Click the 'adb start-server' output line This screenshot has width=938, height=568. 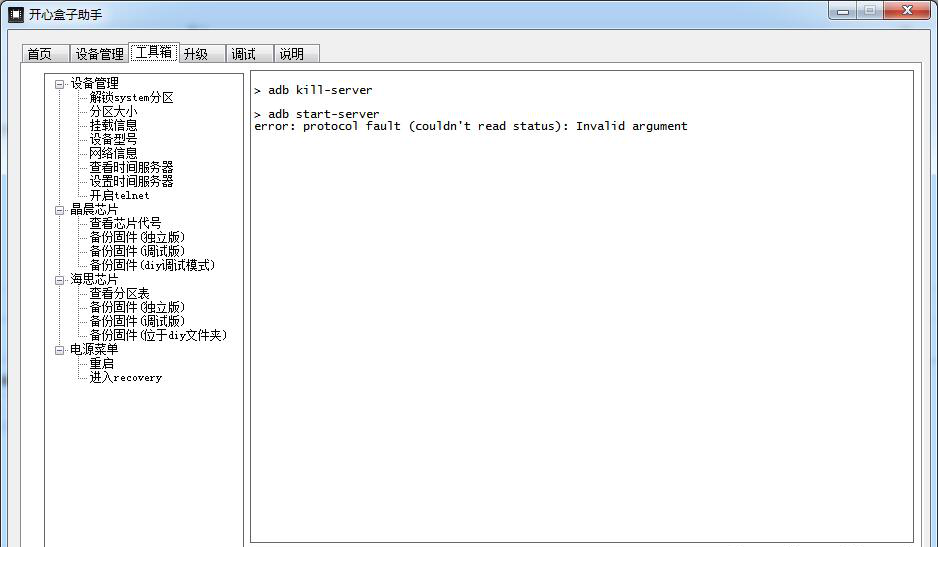[x=317, y=114]
